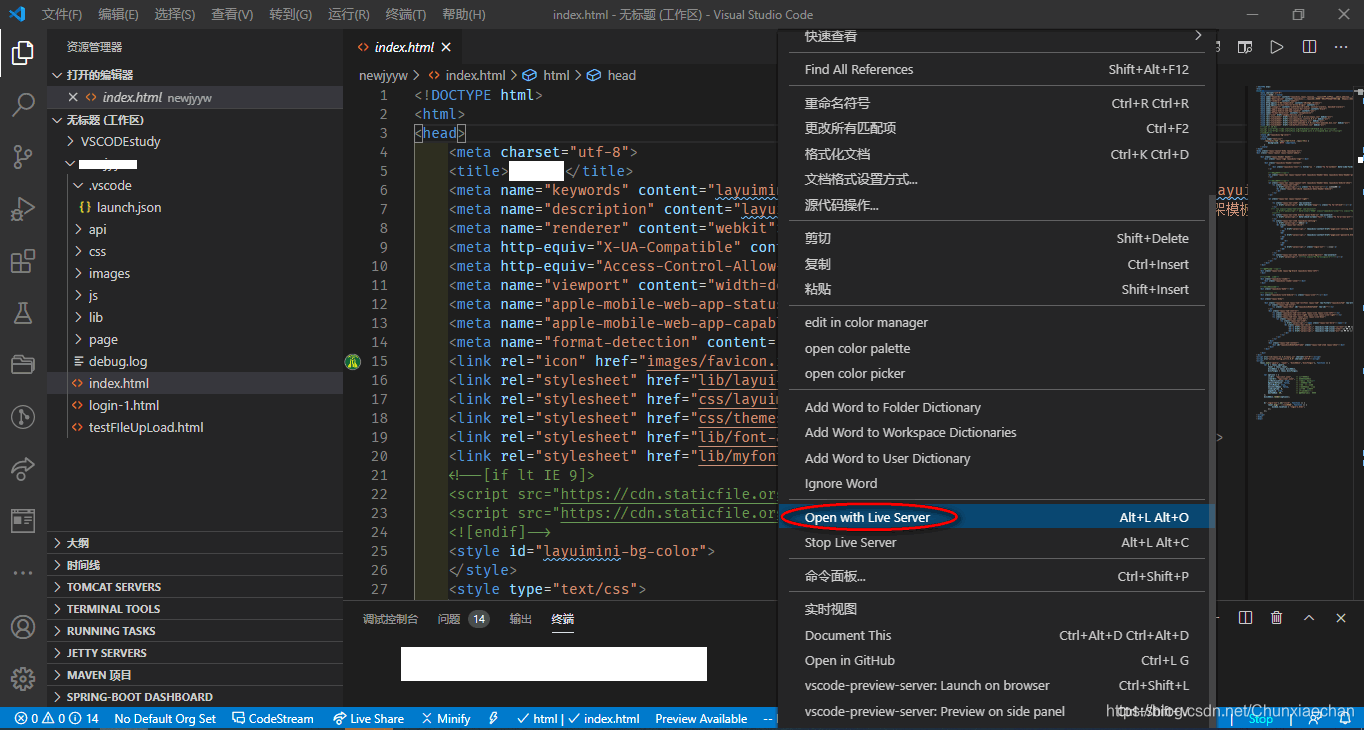Open preview to the side icon

coord(1245,47)
